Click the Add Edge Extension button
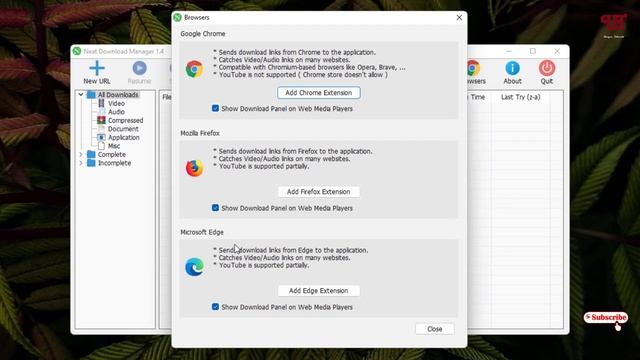The height and width of the screenshot is (360, 640). 318,291
